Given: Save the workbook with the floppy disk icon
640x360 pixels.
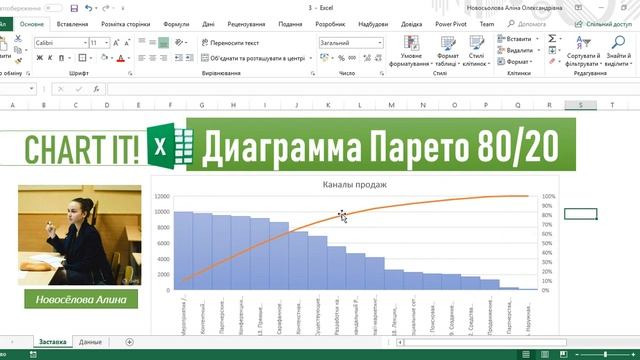Looking at the screenshot, I should [74, 8].
